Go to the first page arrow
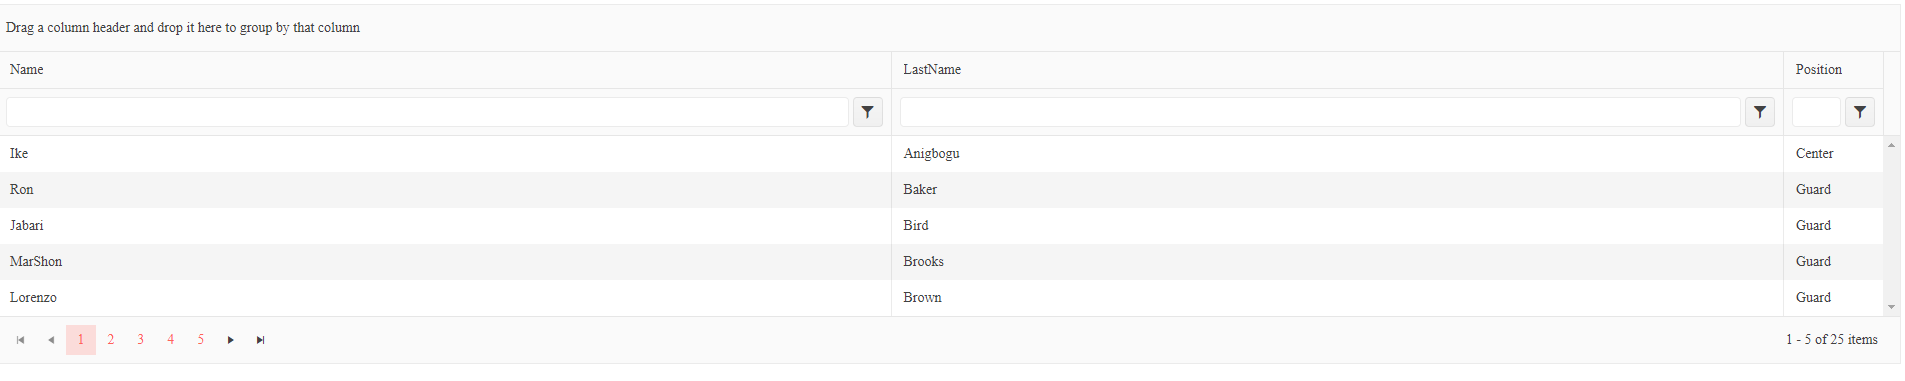Screen dimensions: 1905x381 click(x=21, y=340)
